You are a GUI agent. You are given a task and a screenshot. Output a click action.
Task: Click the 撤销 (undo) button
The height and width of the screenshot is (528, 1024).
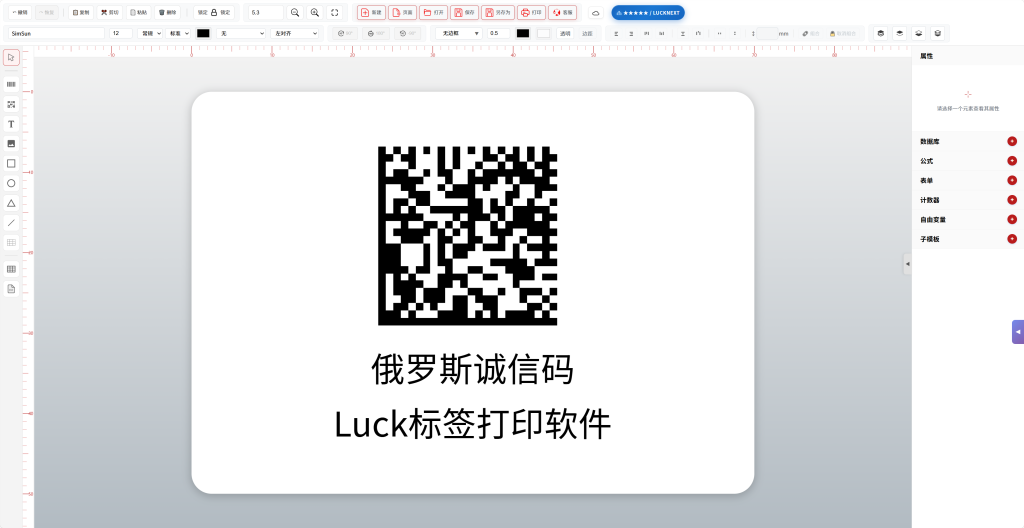point(20,12)
